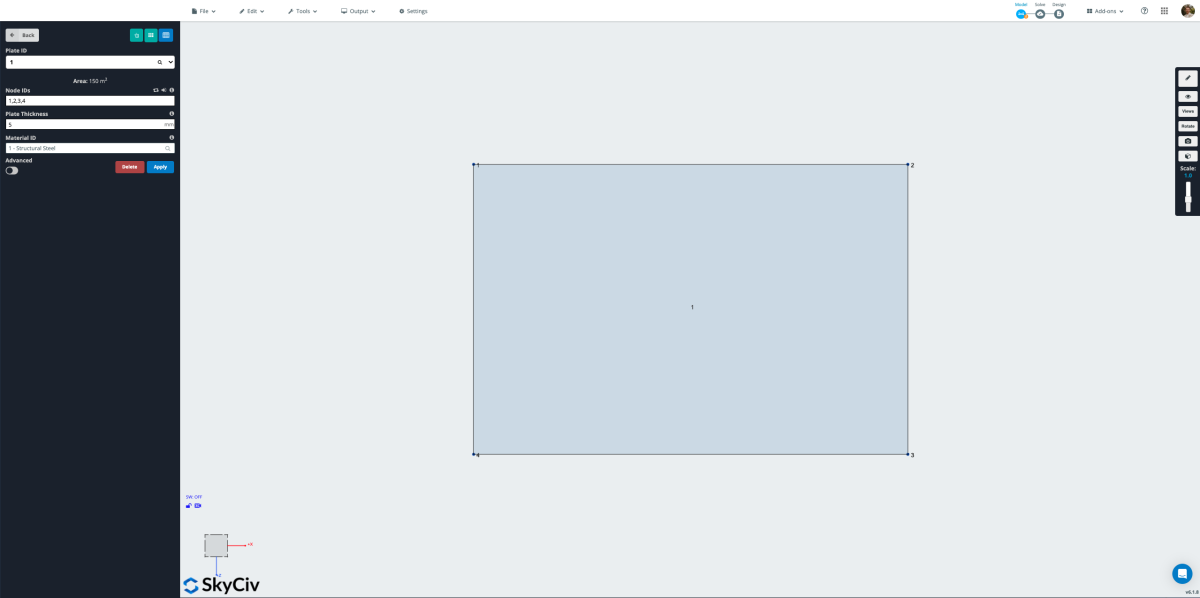Open the camera screenshot tool
Screen dimensions: 1200x598
(x=1187, y=141)
